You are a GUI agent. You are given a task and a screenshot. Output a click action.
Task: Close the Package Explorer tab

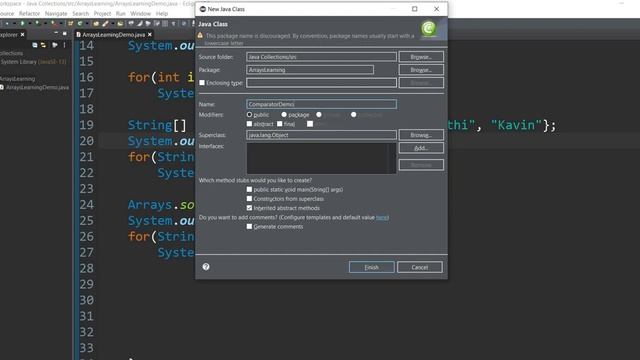pyautogui.click(x=22, y=35)
